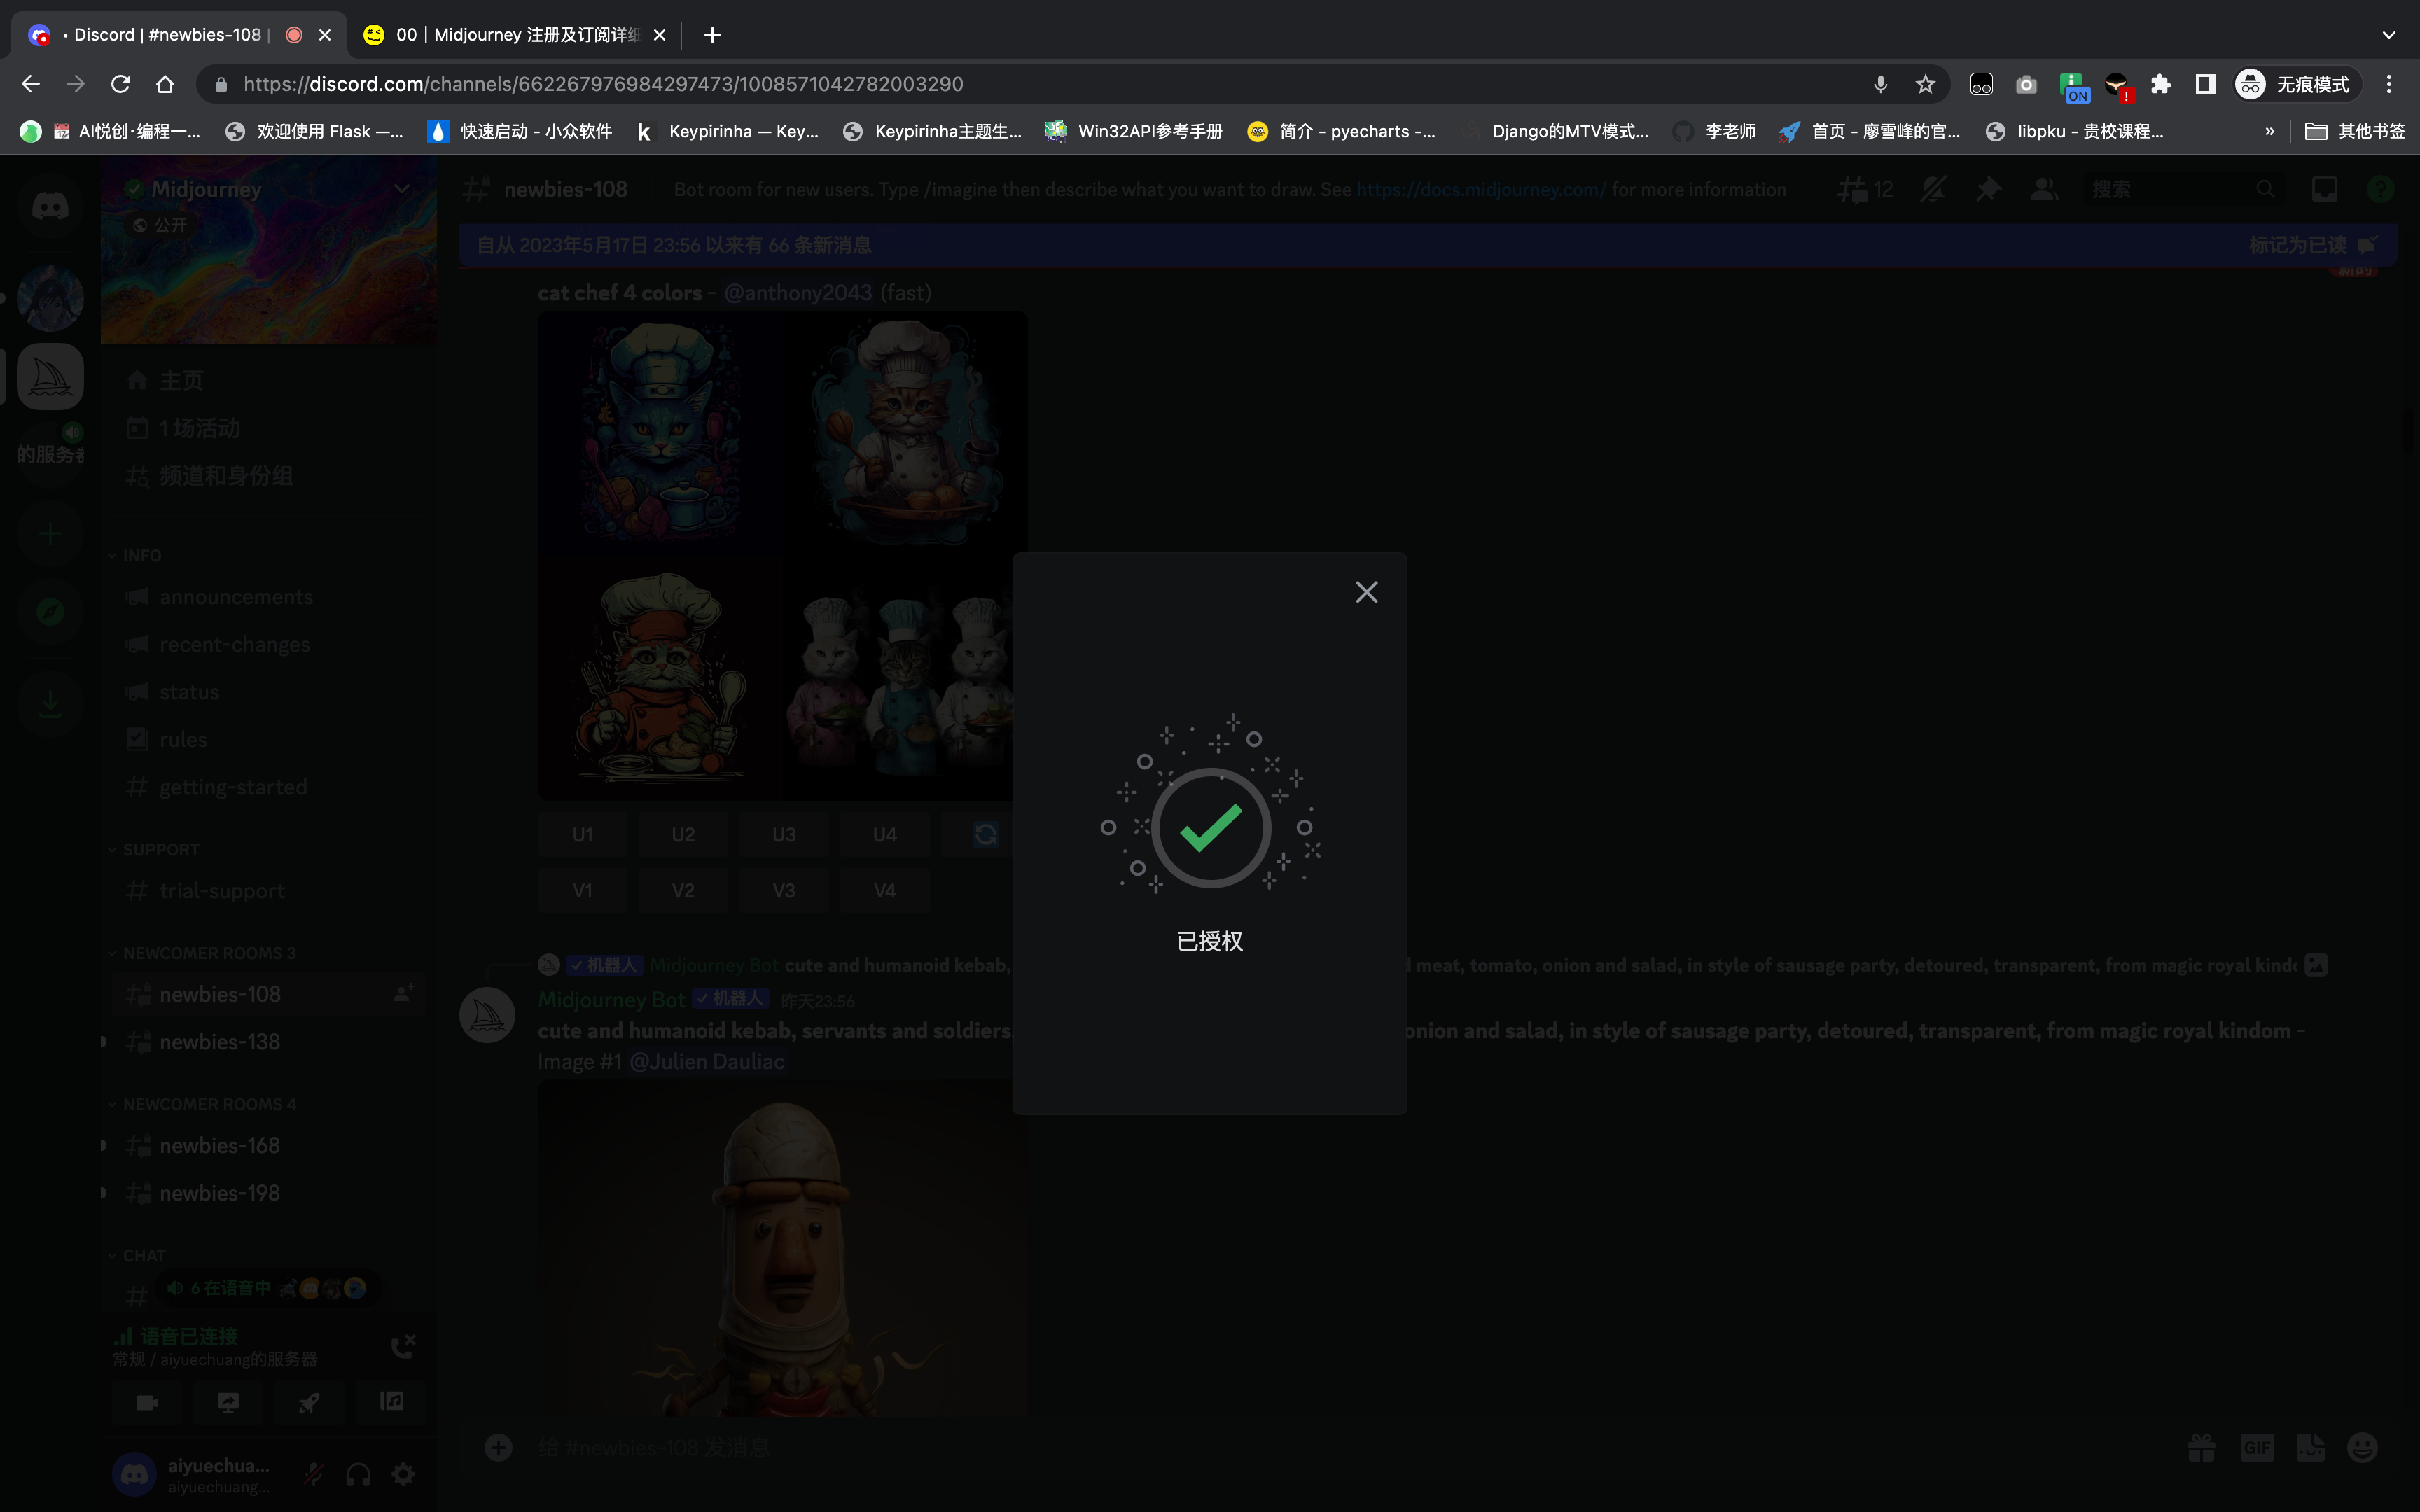Show pinned messages with the pin icon
Screen dimensions: 2420x1512
[1988, 189]
